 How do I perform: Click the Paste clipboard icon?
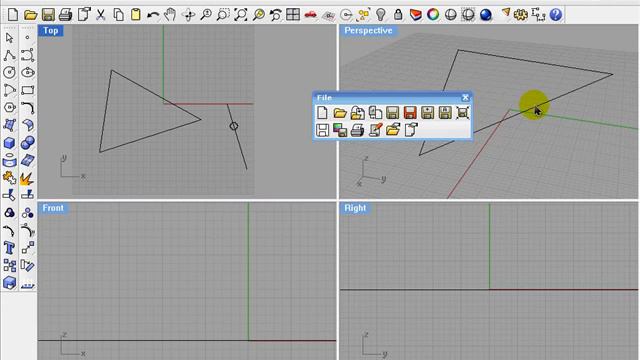[136, 15]
